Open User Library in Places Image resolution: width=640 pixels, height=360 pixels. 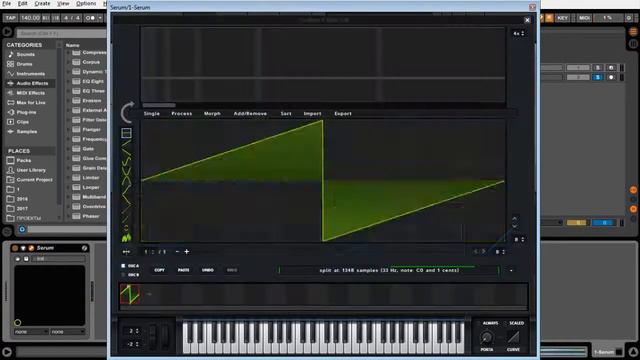31,170
